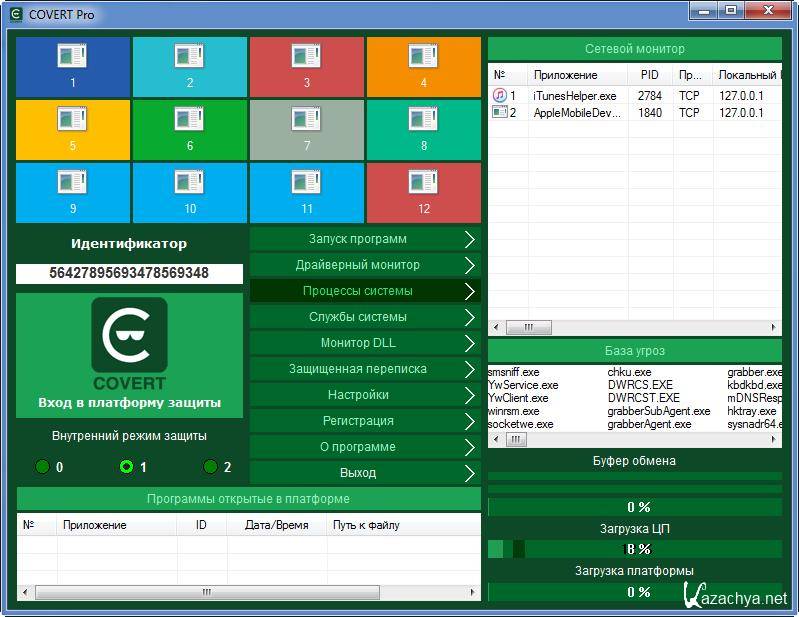Viewport: 799px width, 617px height.
Task: Click Вход в платформу защиты
Action: (x=129, y=403)
